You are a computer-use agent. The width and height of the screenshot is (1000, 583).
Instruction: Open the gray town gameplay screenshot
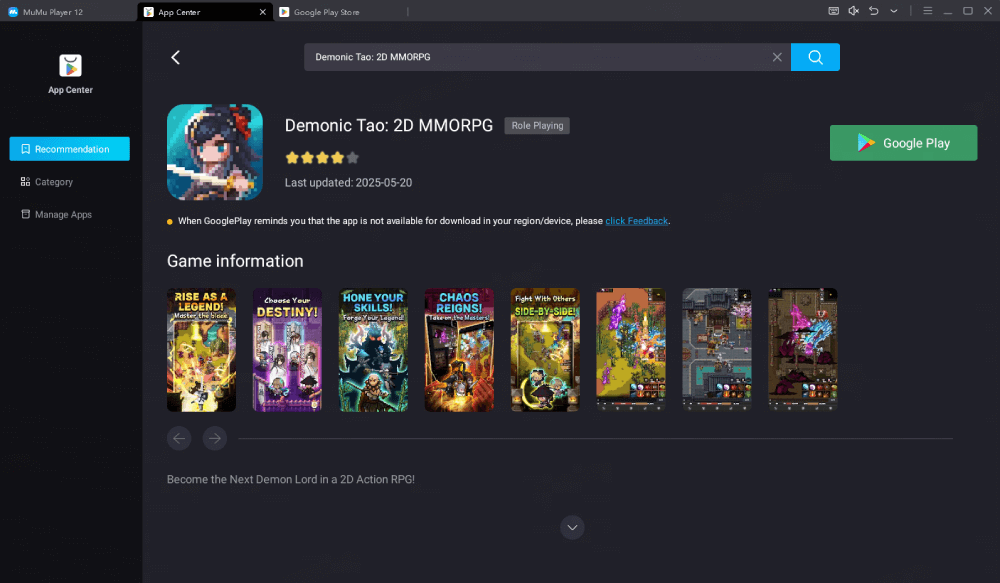point(717,350)
